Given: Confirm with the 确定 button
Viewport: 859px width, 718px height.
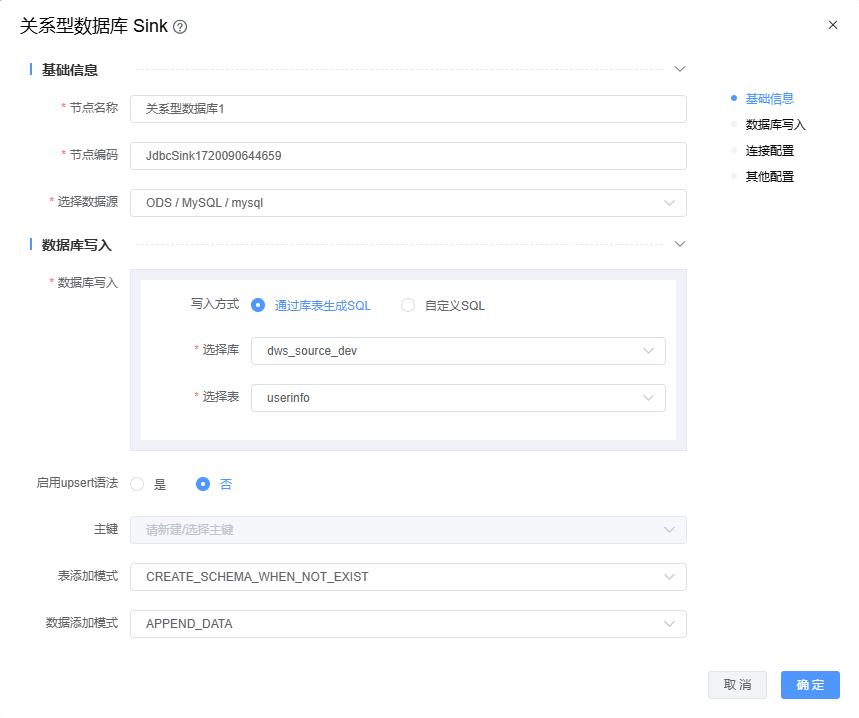Looking at the screenshot, I should click(810, 685).
